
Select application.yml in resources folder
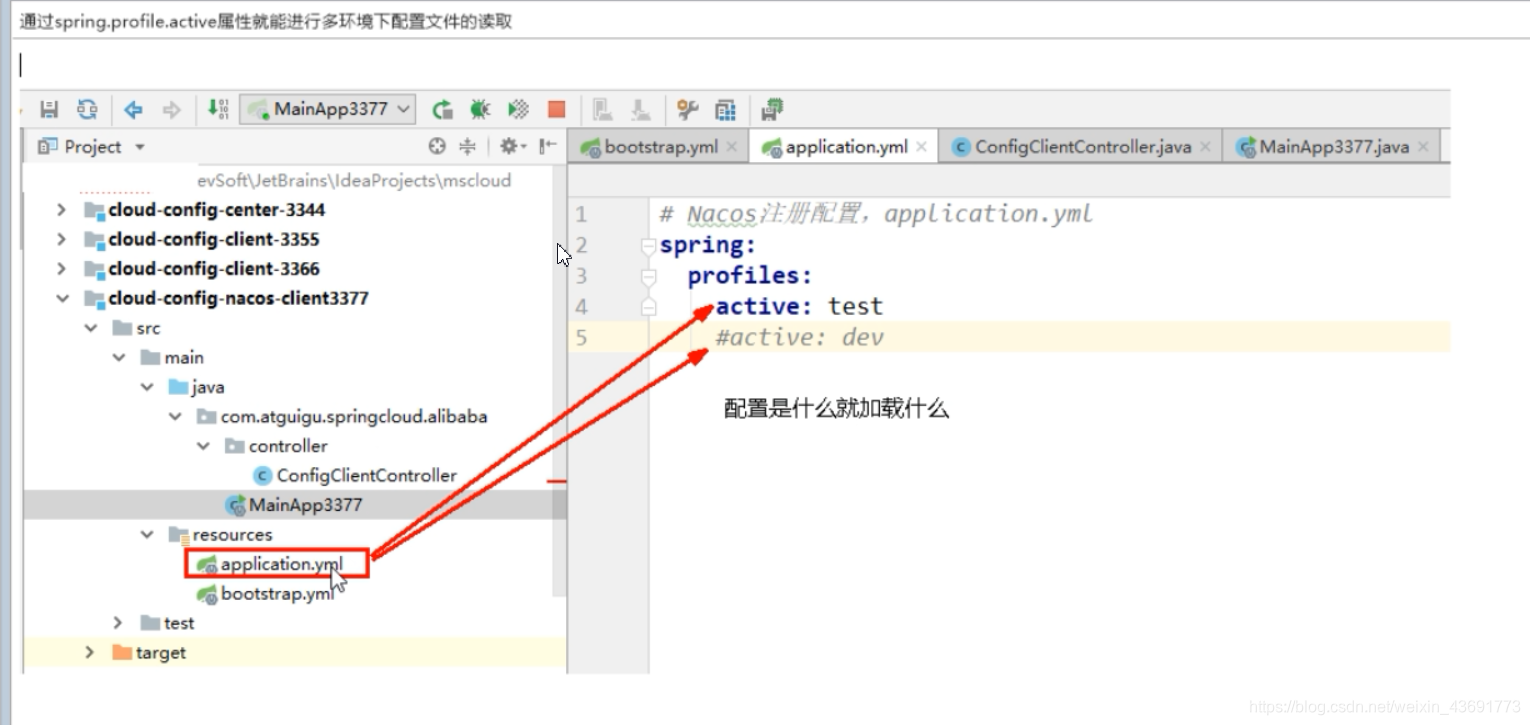(x=281, y=564)
